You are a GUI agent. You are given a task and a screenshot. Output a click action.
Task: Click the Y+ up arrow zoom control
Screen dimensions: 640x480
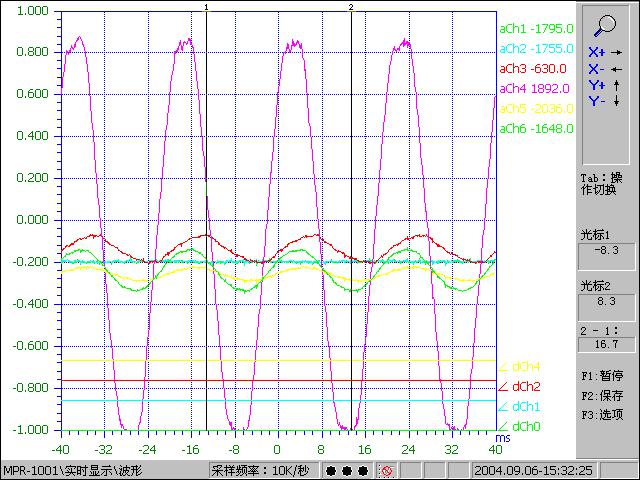pyautogui.click(x=606, y=85)
